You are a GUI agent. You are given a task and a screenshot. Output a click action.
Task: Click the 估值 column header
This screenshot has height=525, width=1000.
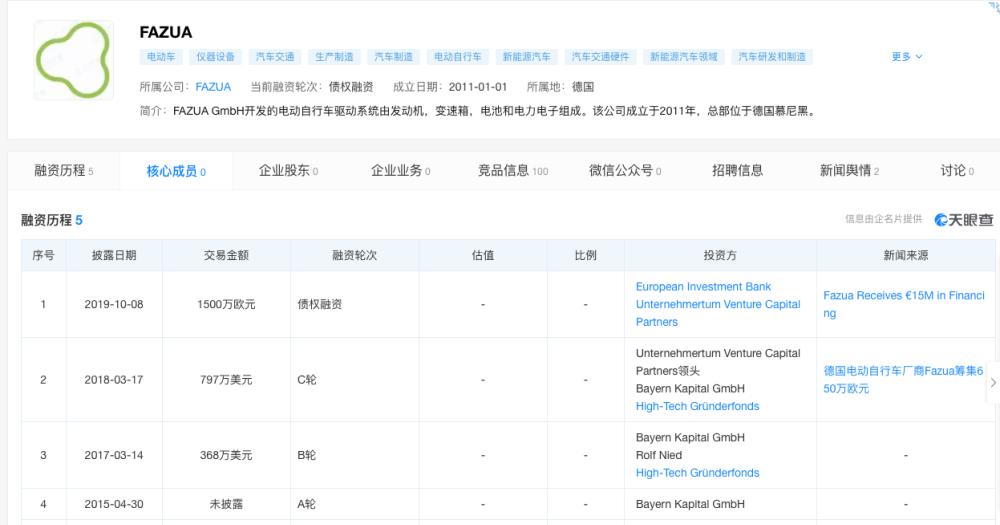483,255
